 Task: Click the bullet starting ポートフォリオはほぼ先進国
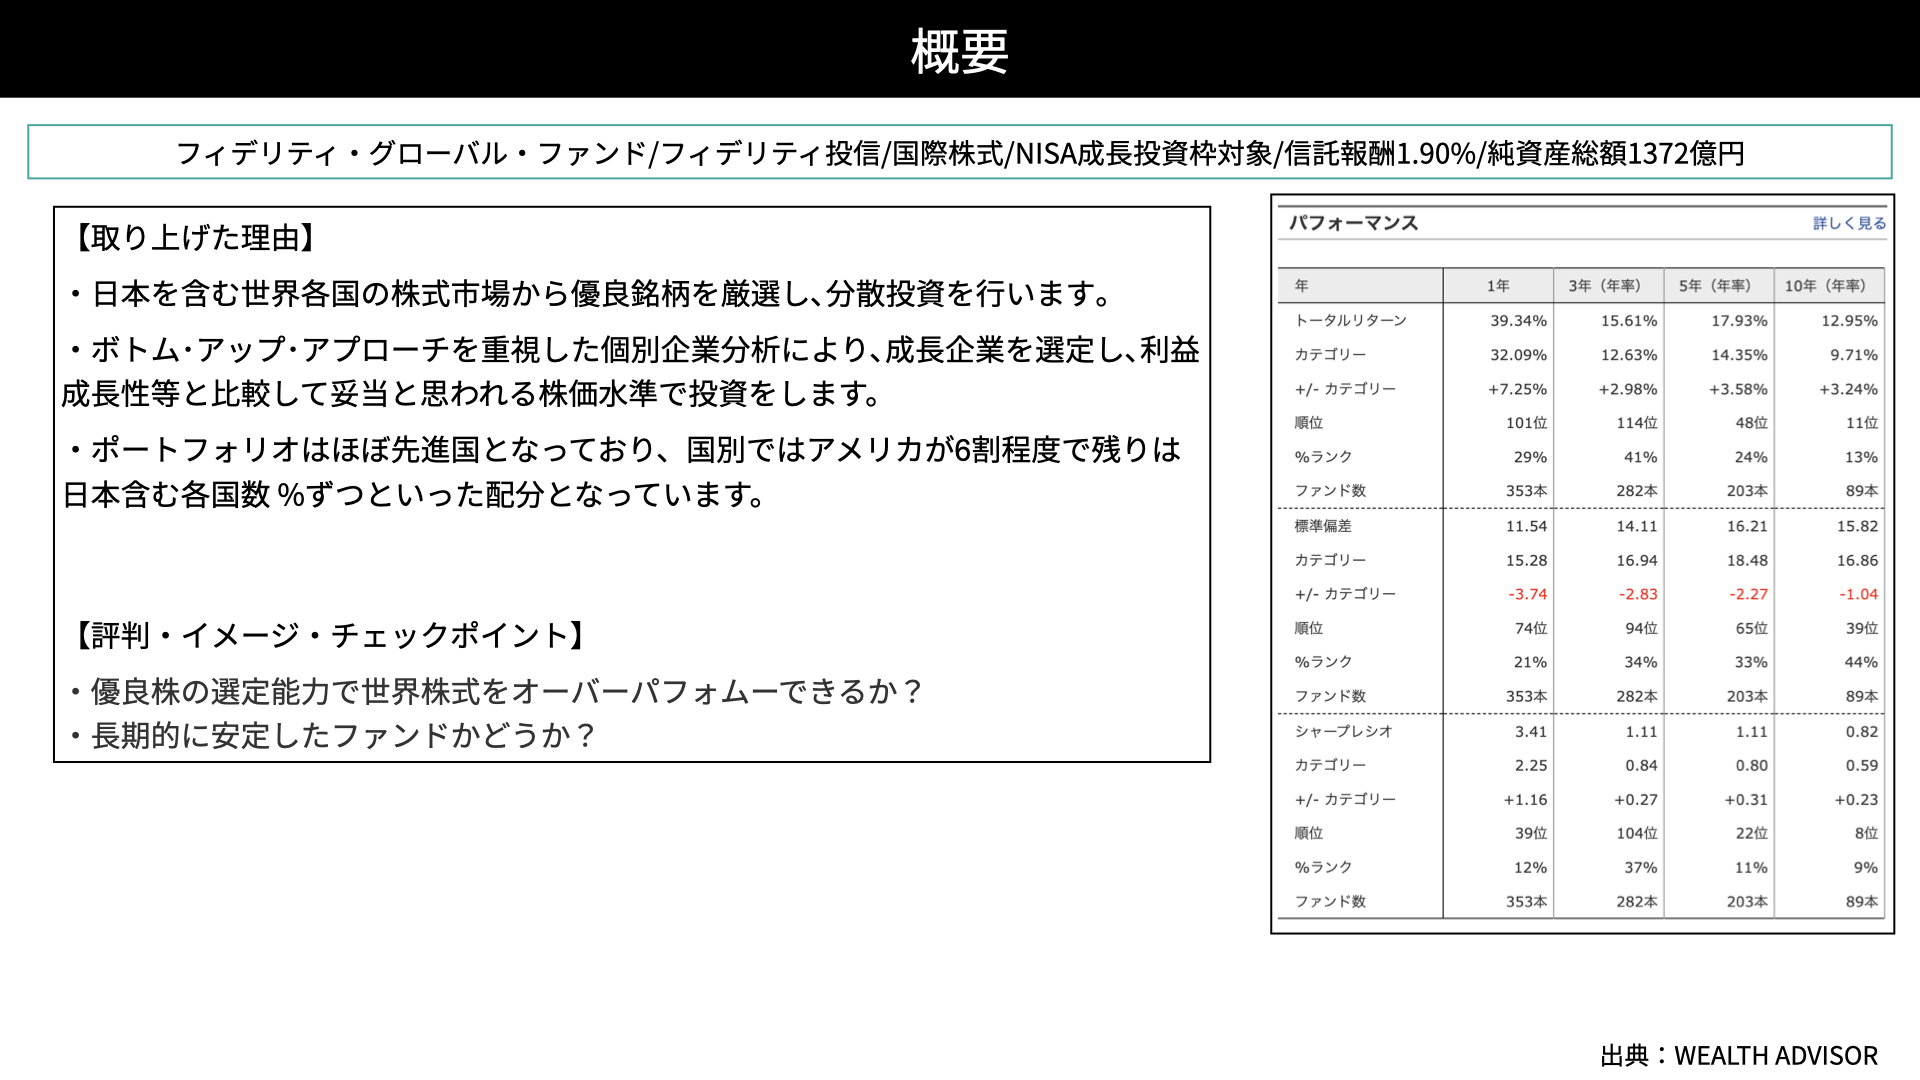click(x=622, y=472)
